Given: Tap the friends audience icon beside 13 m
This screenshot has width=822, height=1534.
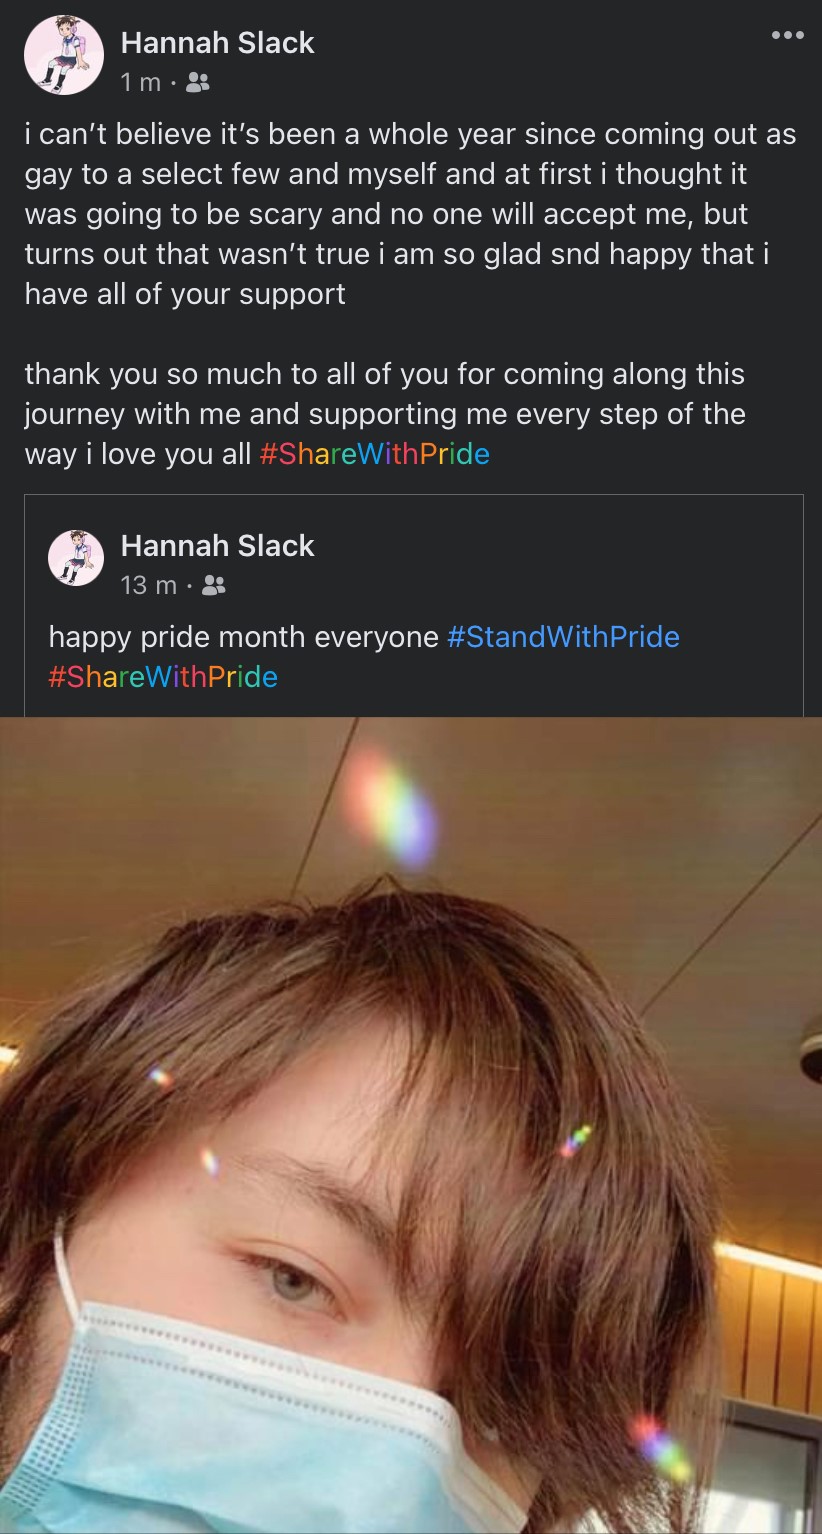Looking at the screenshot, I should [213, 585].
